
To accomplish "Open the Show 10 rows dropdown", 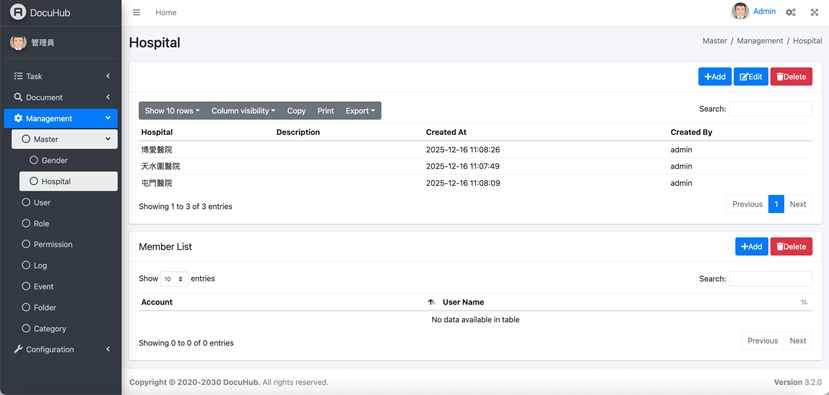I will 172,111.
